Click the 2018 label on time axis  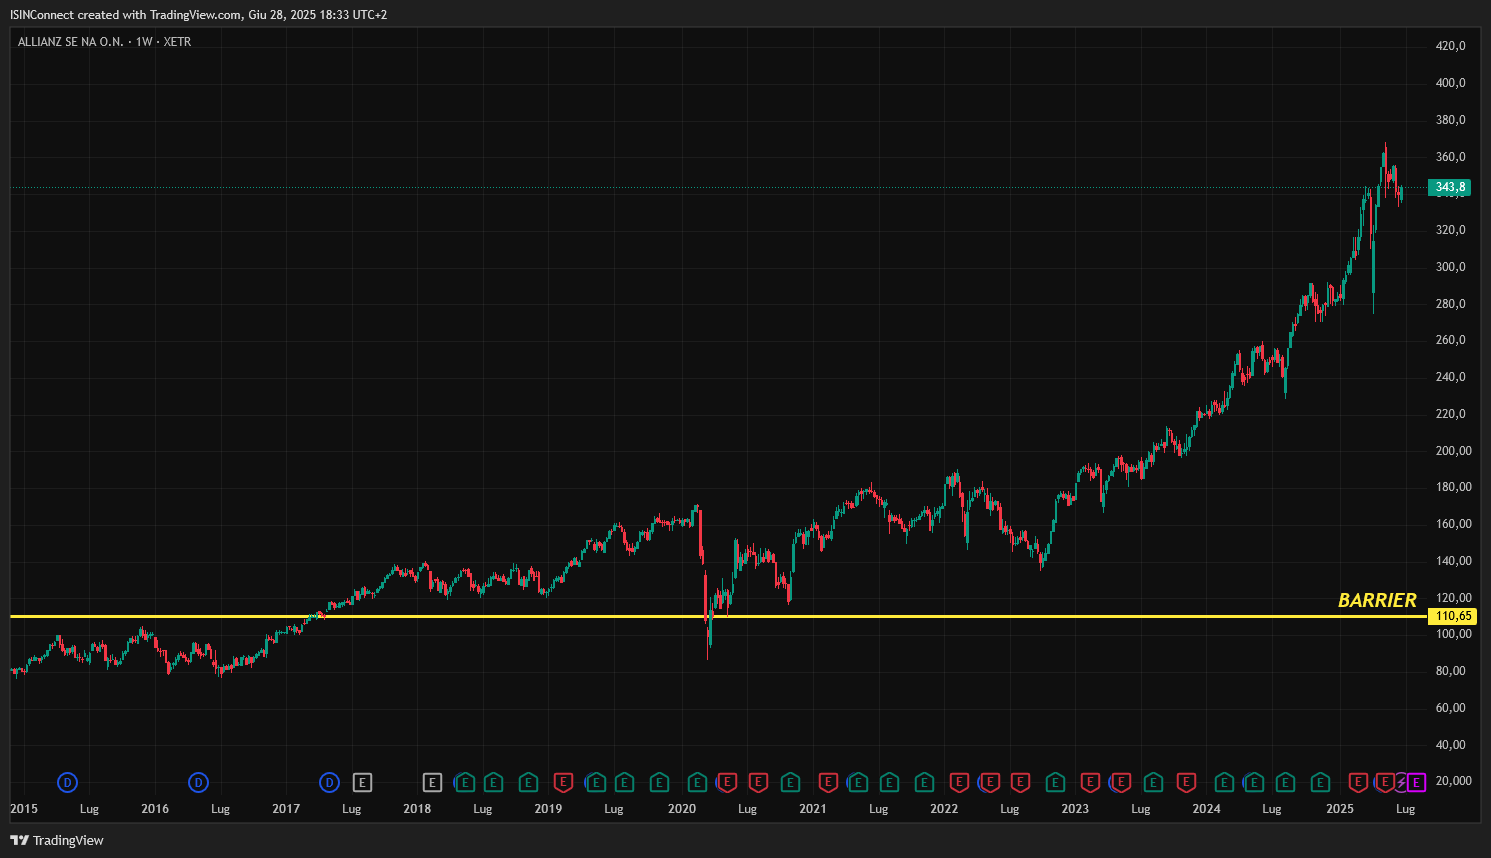[417, 809]
